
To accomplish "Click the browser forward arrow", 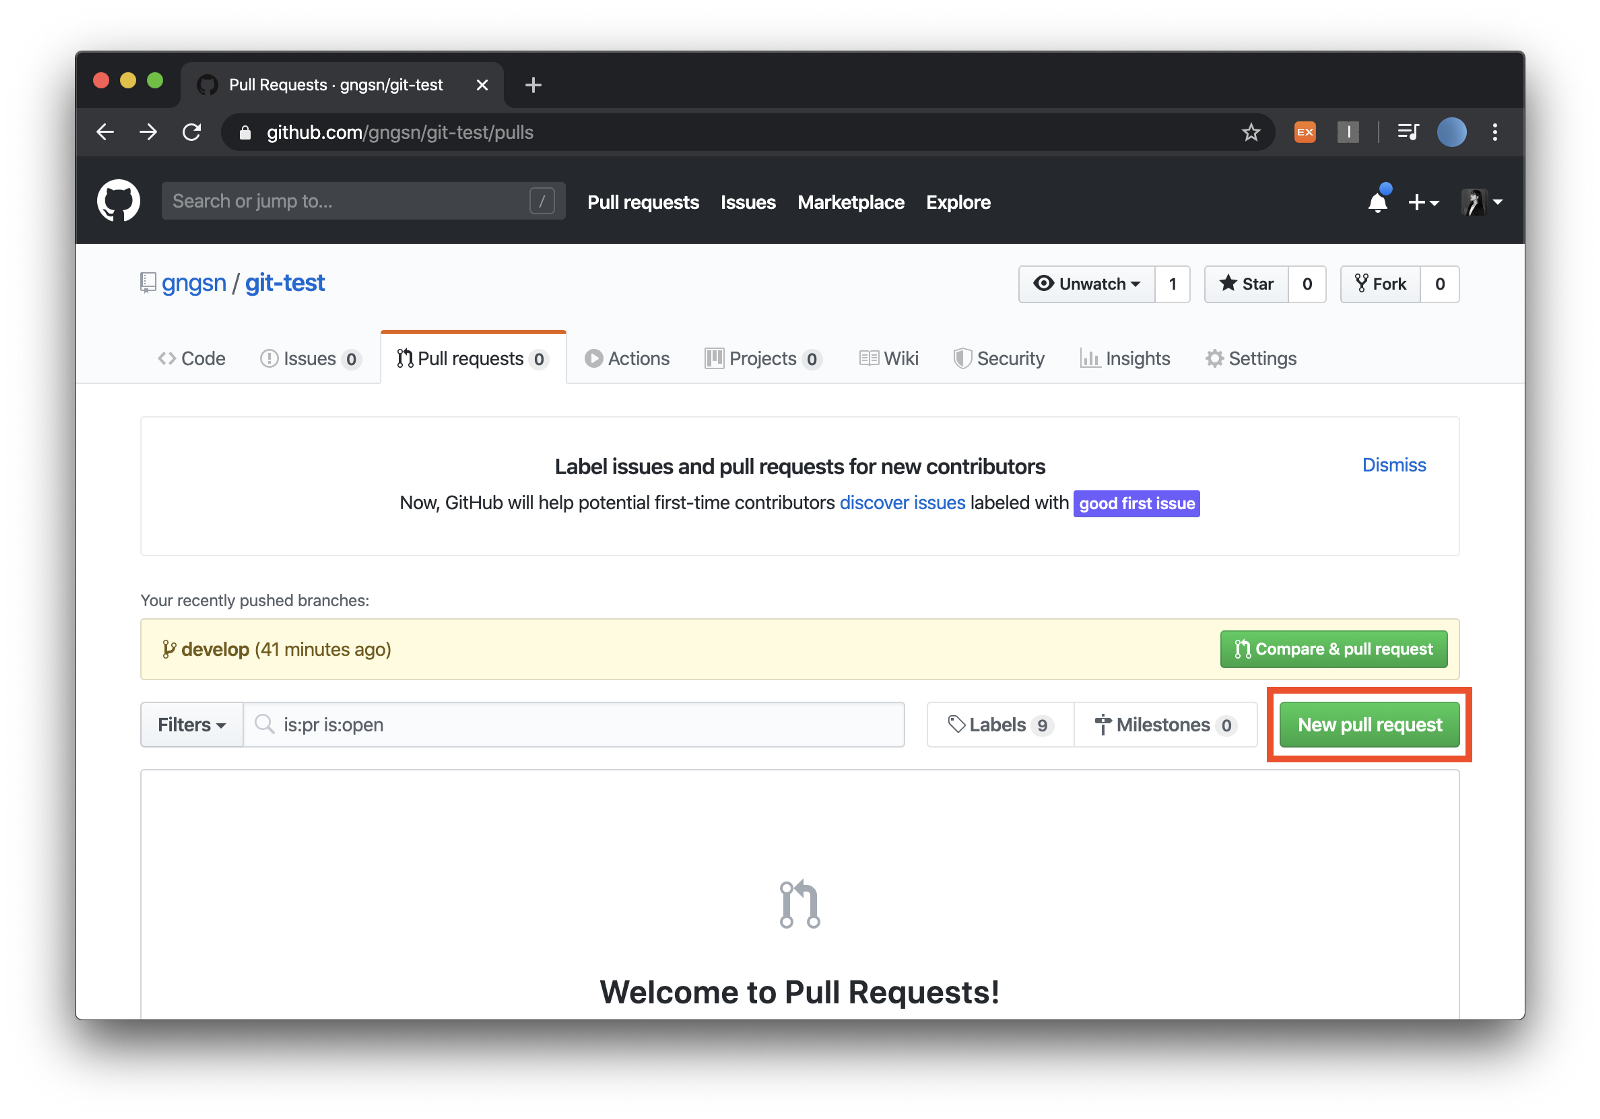I will (148, 132).
